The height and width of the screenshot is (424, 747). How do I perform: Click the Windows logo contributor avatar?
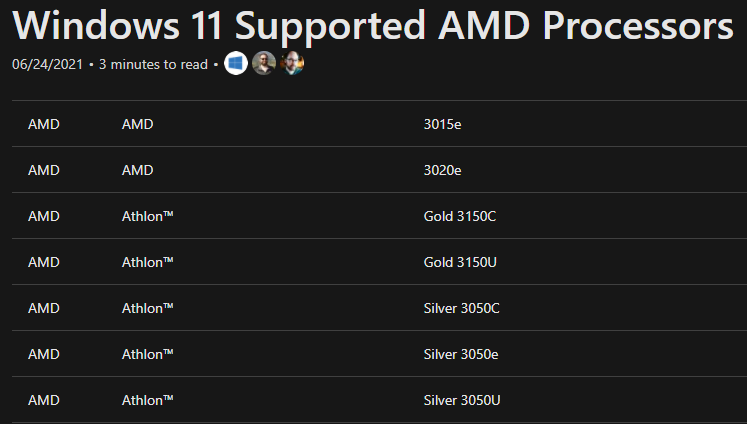pos(236,63)
